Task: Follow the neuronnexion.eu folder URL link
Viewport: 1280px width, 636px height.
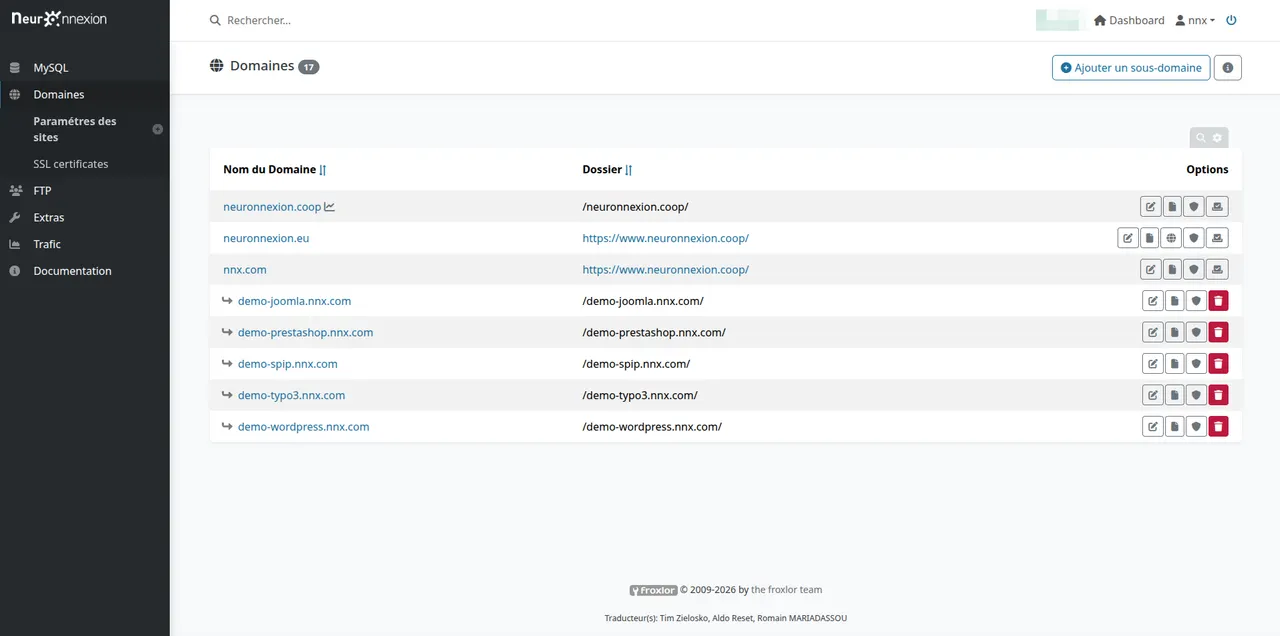Action: click(x=665, y=238)
